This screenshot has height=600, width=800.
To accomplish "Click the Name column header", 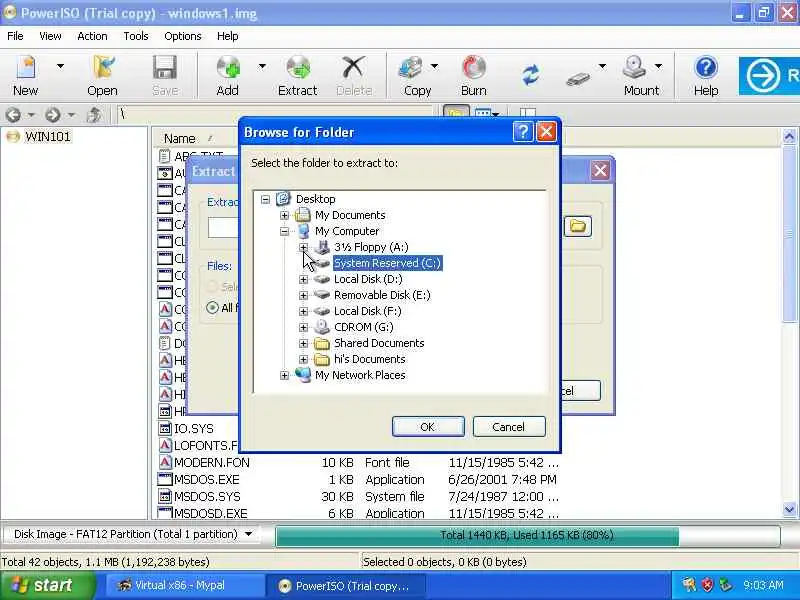I will (180, 138).
